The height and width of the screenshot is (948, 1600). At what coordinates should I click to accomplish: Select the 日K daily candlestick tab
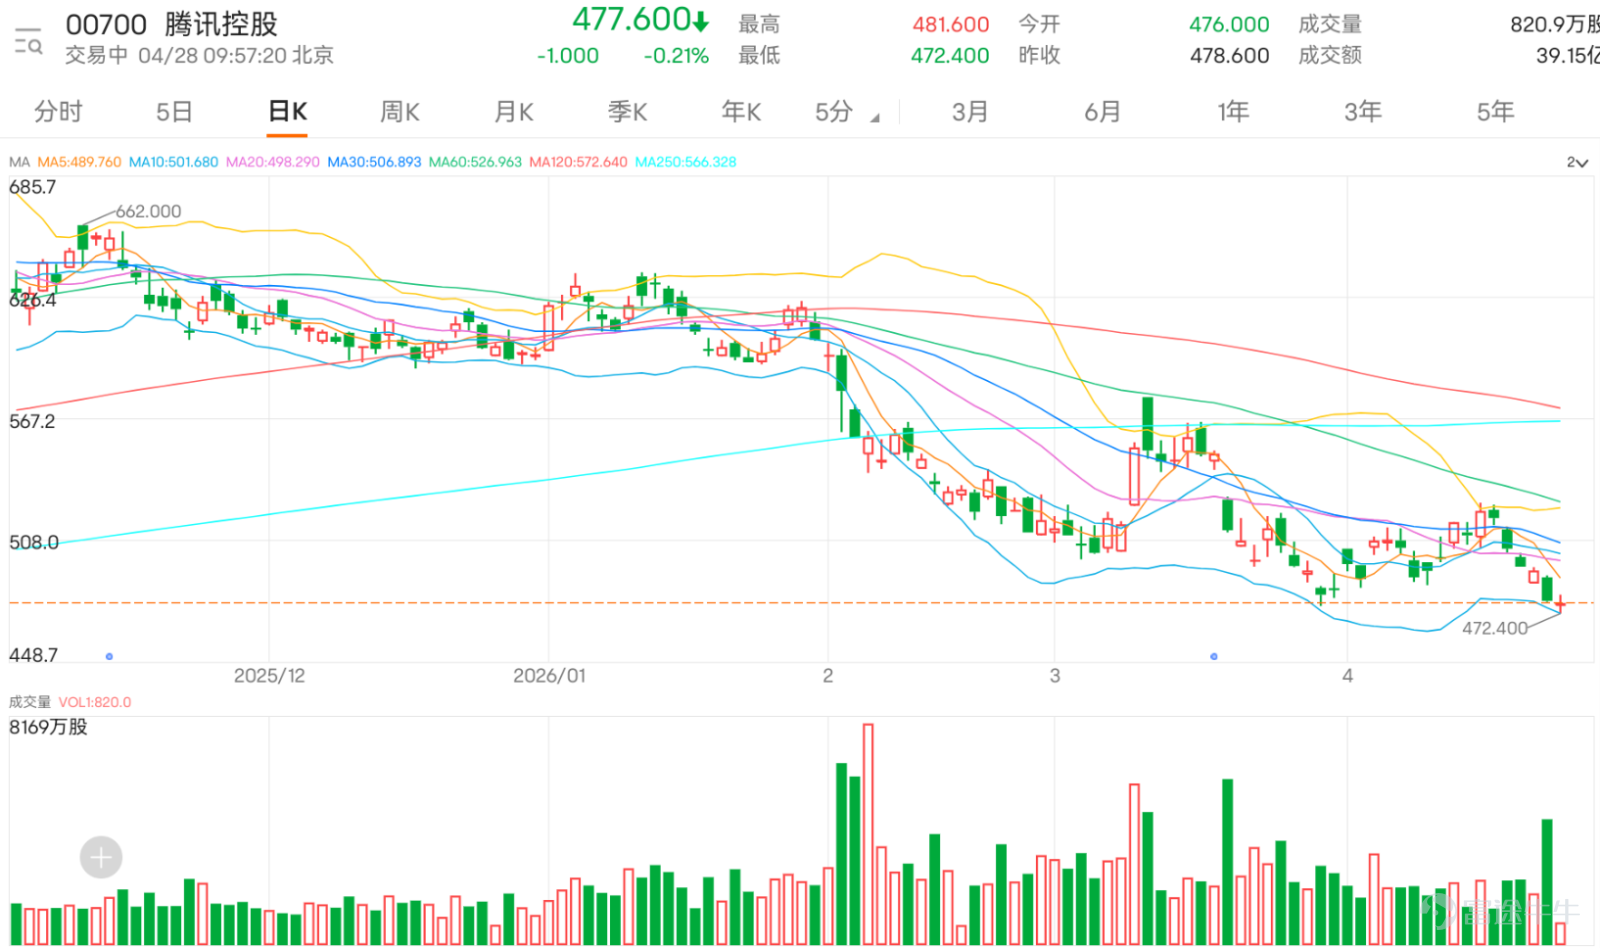[x=288, y=112]
